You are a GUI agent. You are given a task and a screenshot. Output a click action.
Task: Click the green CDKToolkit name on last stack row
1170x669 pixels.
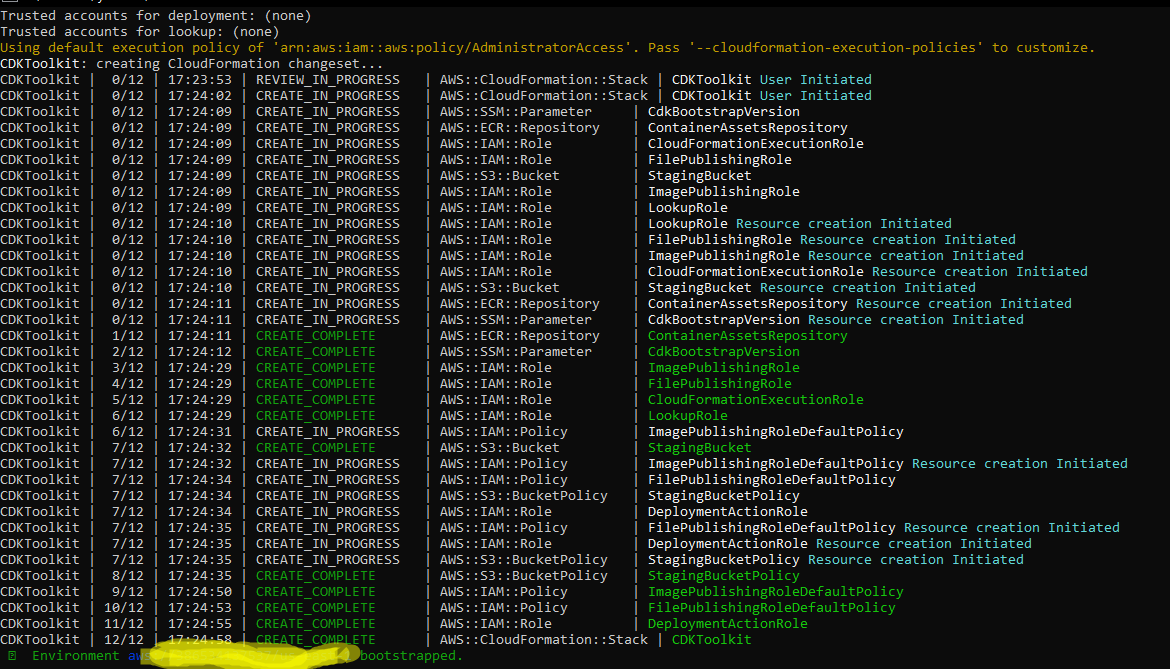[711, 640]
